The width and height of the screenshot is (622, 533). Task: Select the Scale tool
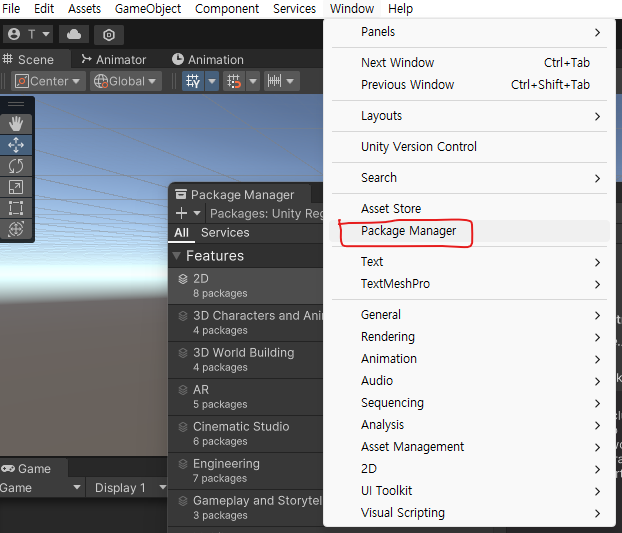coord(16,187)
